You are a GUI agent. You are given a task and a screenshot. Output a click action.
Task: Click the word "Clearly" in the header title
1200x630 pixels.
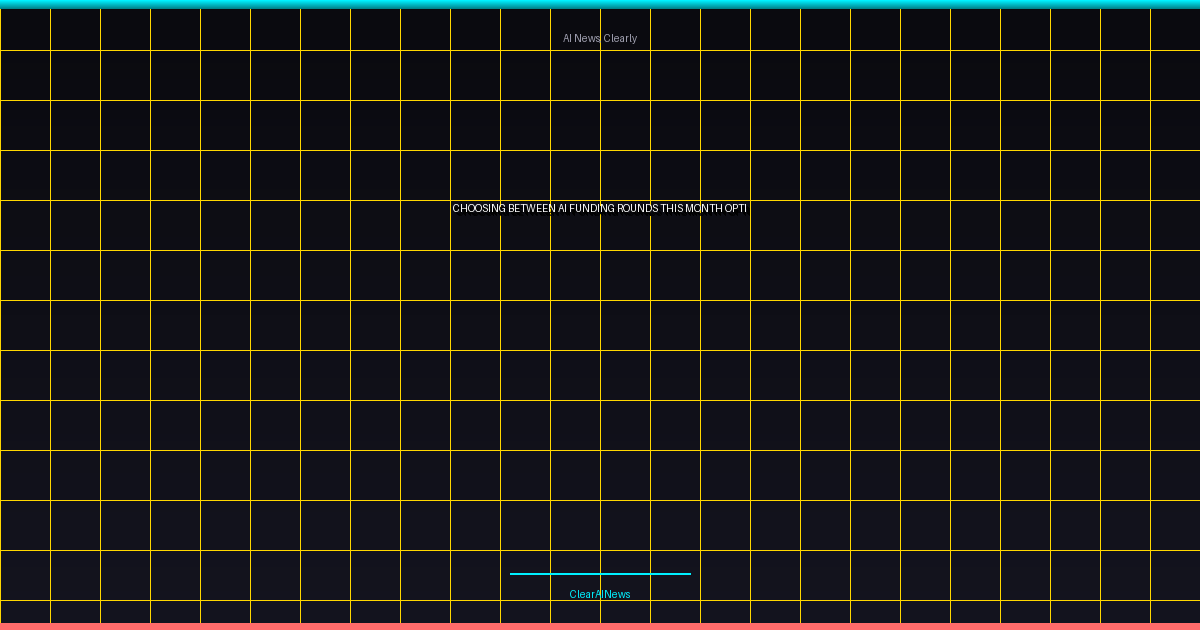(620, 38)
